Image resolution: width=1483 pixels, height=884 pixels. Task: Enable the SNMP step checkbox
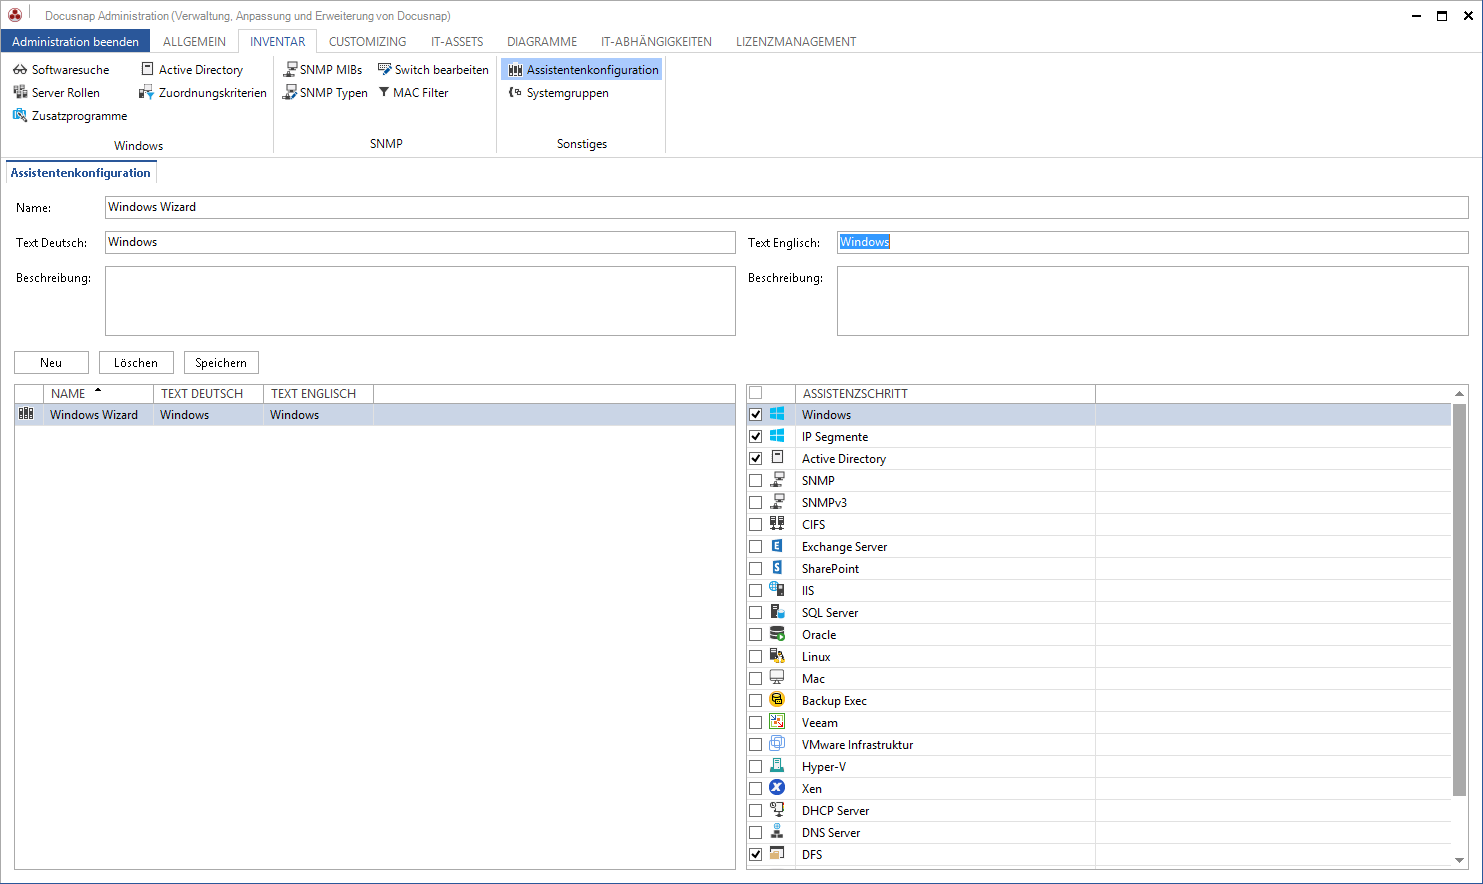756,480
